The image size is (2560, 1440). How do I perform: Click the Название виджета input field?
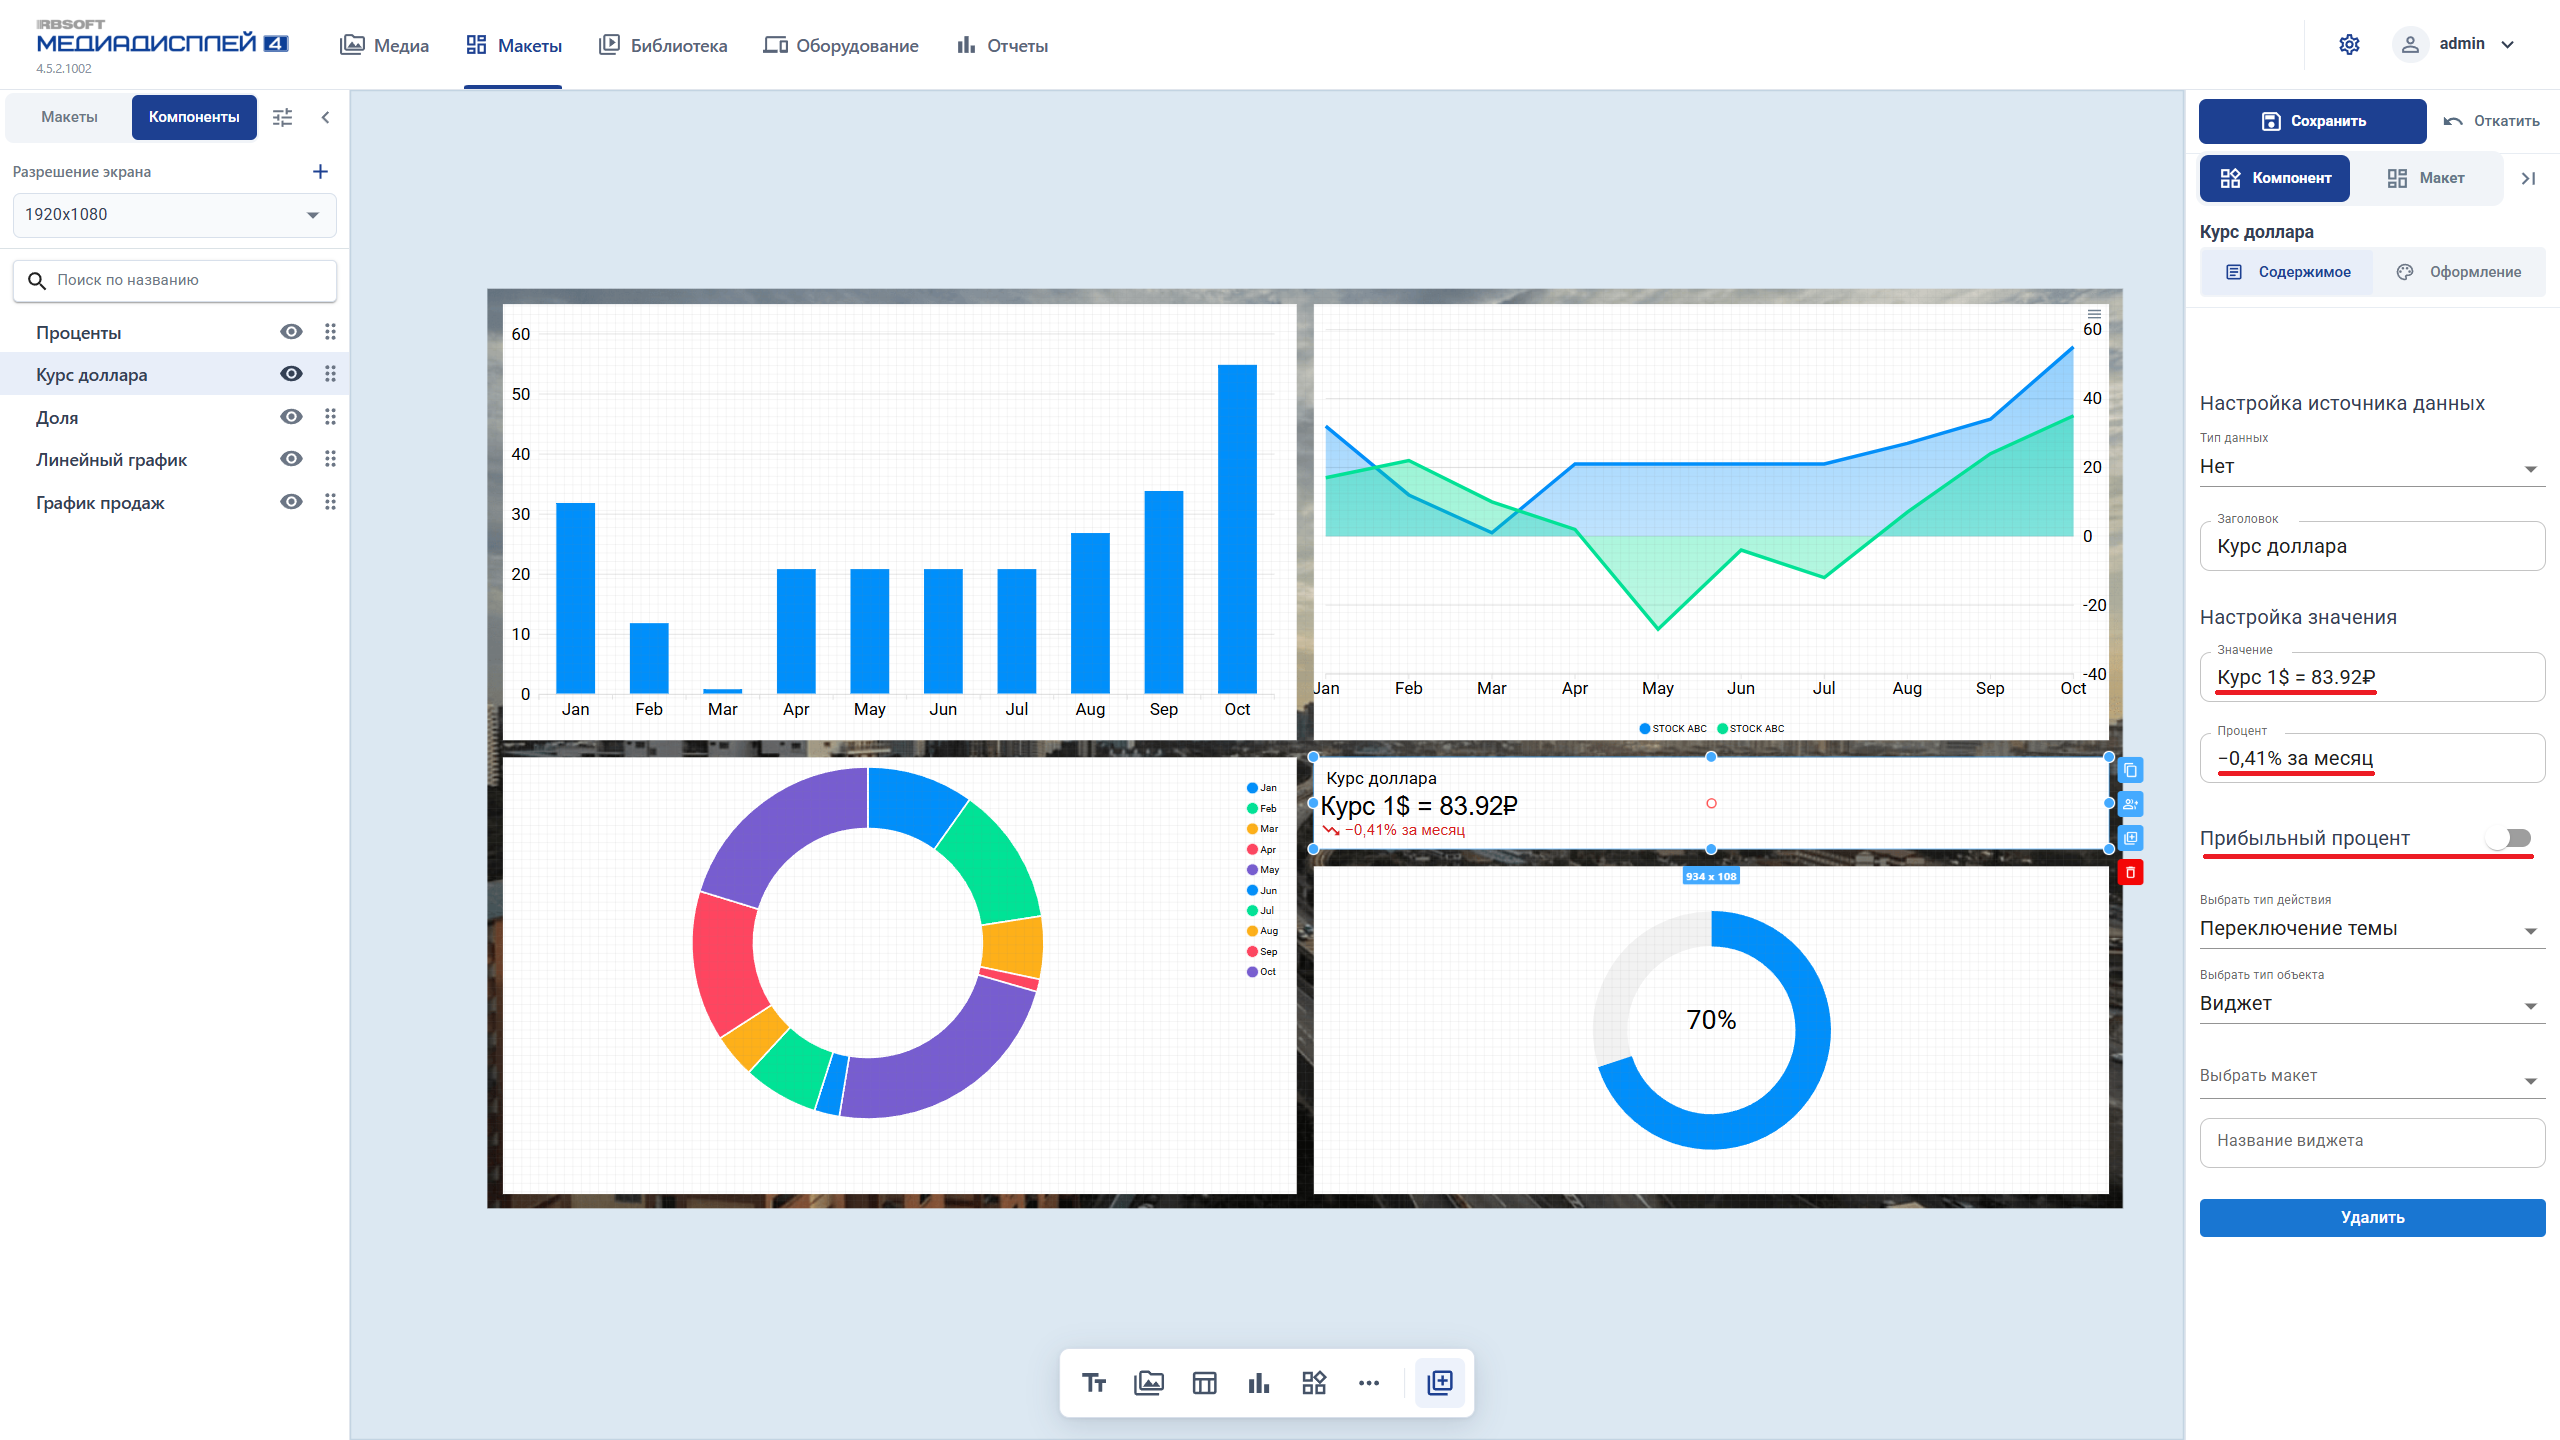(x=2372, y=1142)
